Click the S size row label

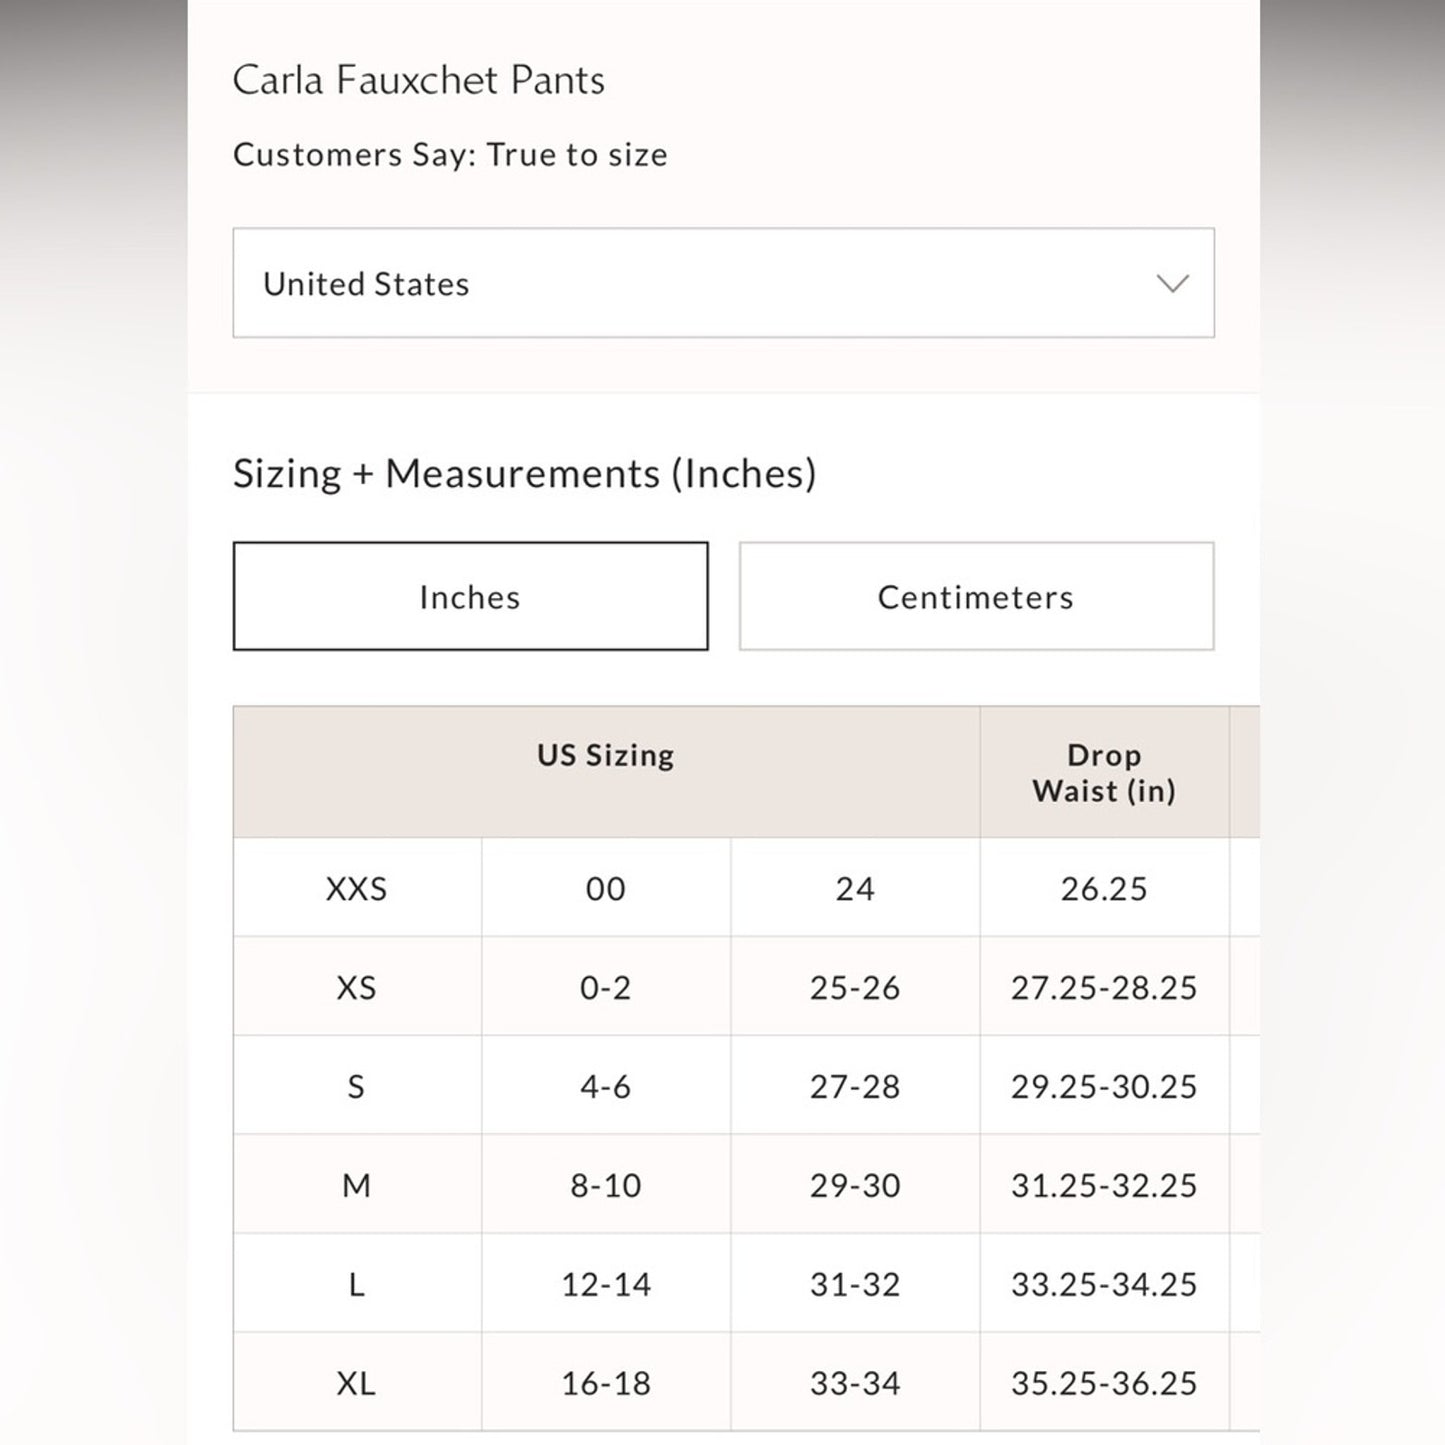pyautogui.click(x=356, y=1087)
